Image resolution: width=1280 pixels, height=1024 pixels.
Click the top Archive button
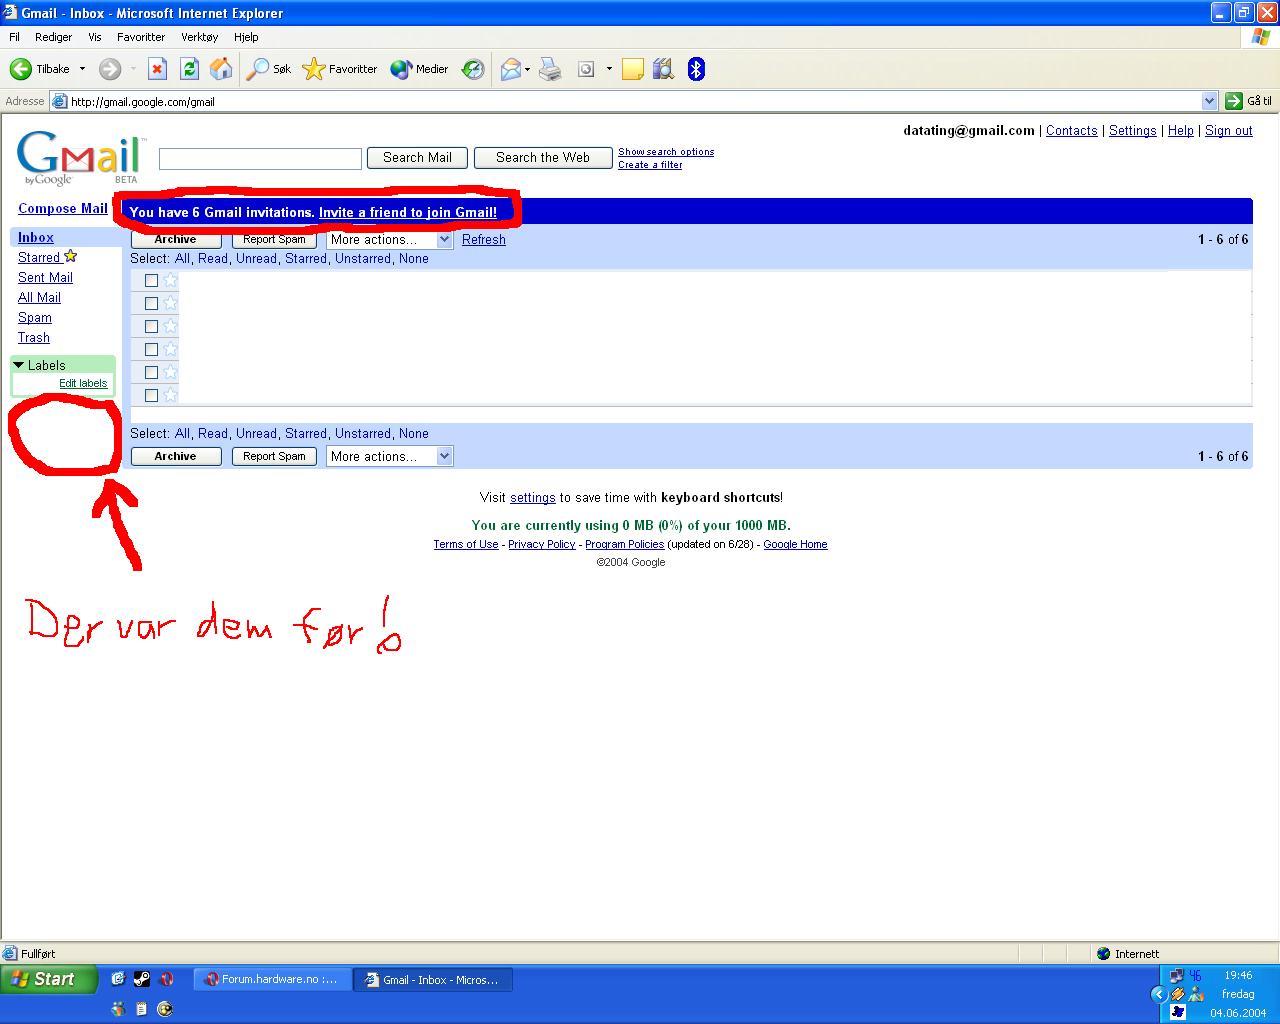(175, 239)
